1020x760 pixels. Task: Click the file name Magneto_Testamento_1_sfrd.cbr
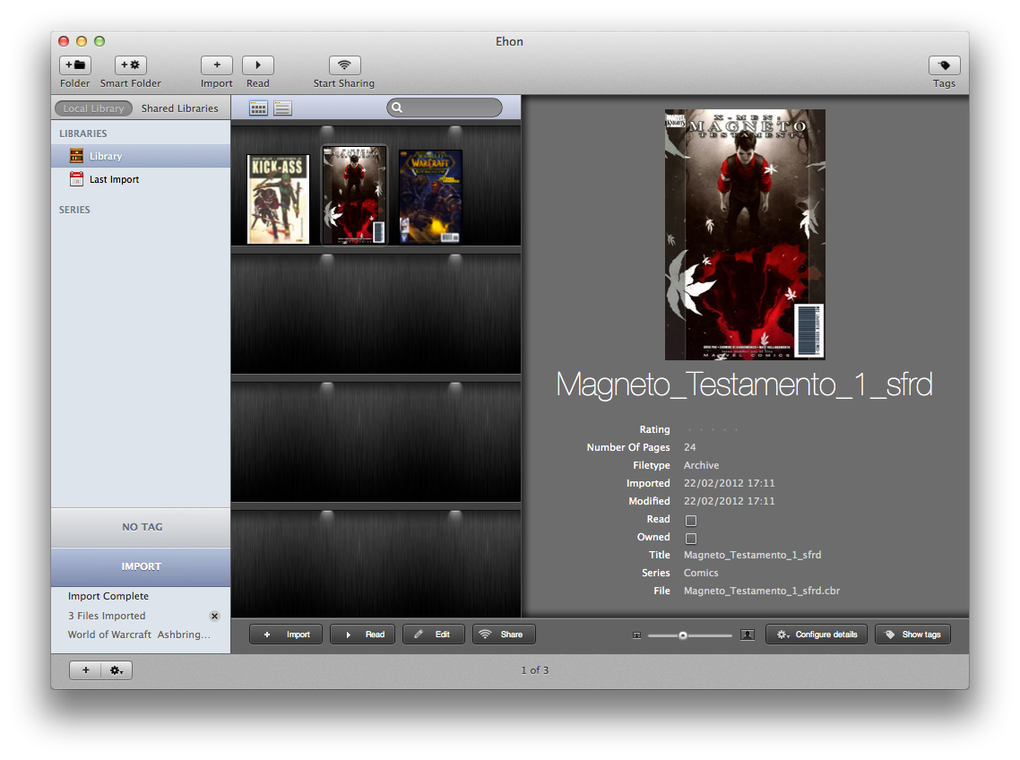(x=762, y=591)
